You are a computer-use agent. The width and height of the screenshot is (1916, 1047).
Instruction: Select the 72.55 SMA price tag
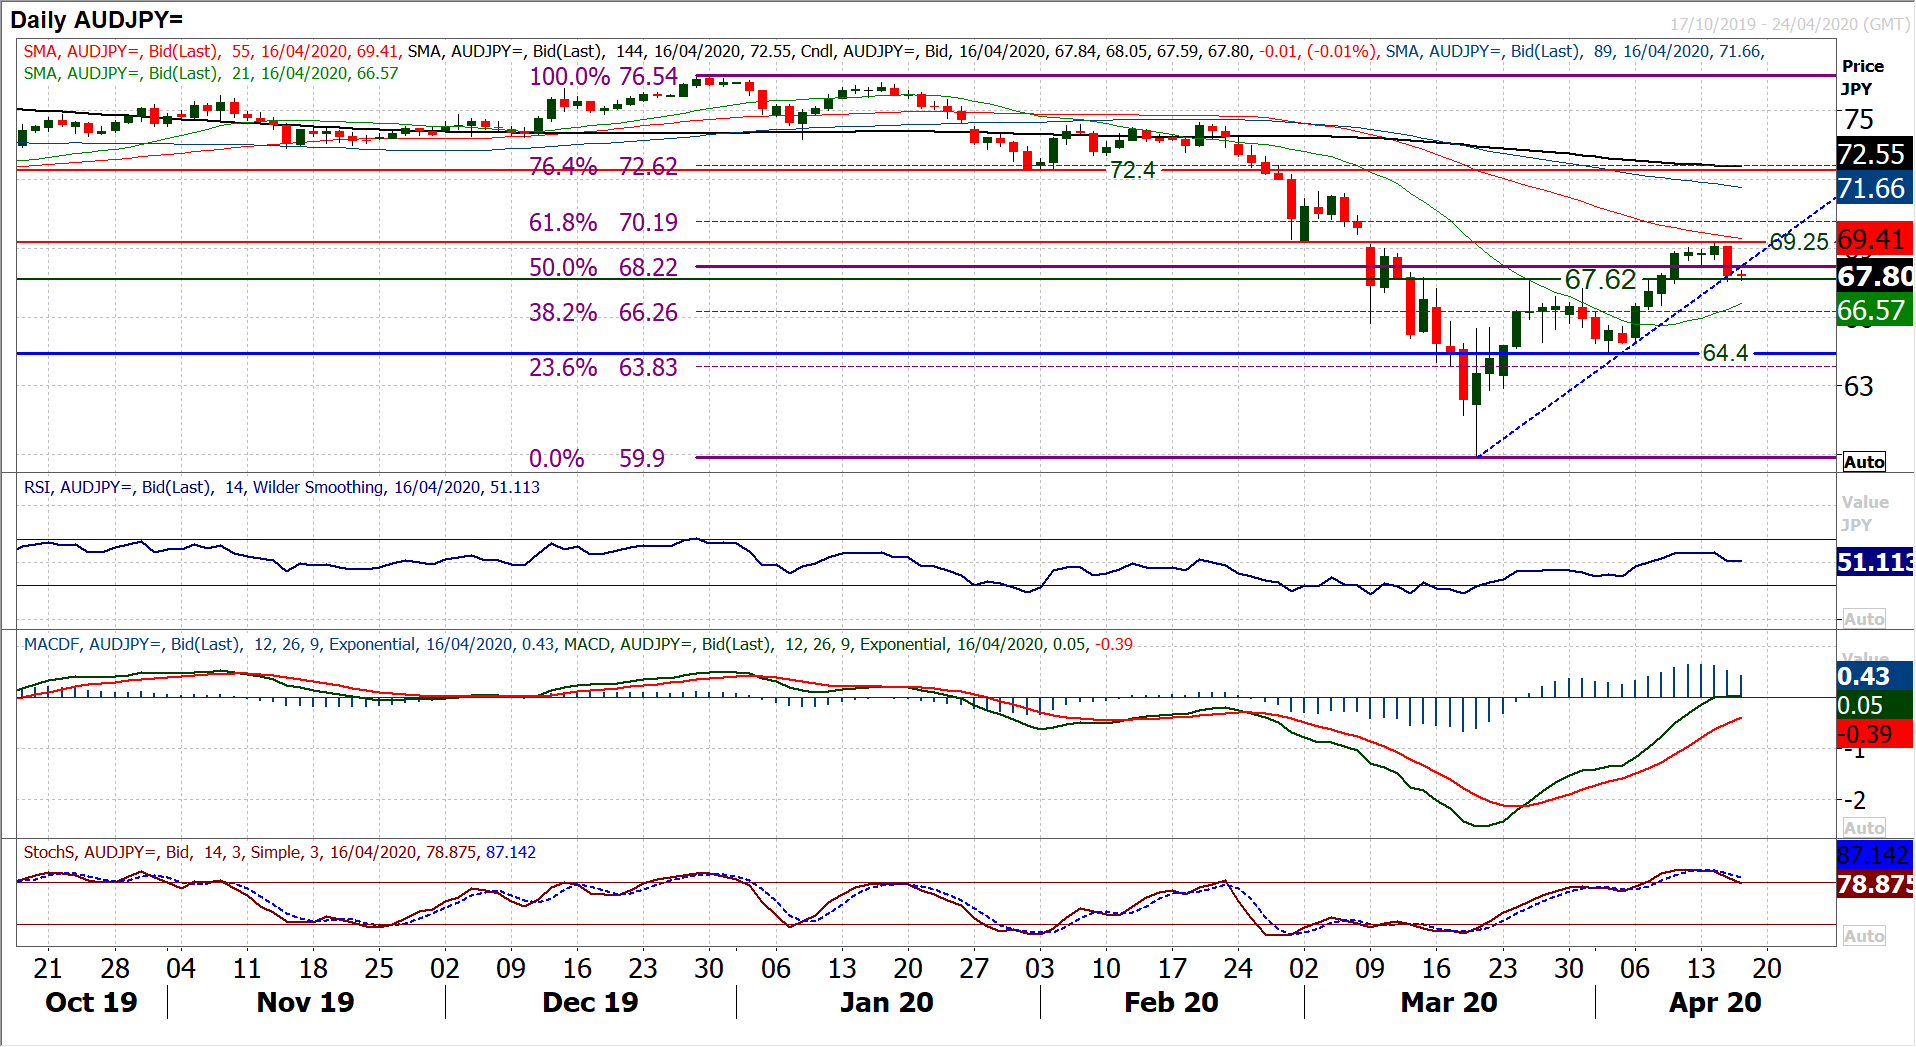click(x=1874, y=154)
